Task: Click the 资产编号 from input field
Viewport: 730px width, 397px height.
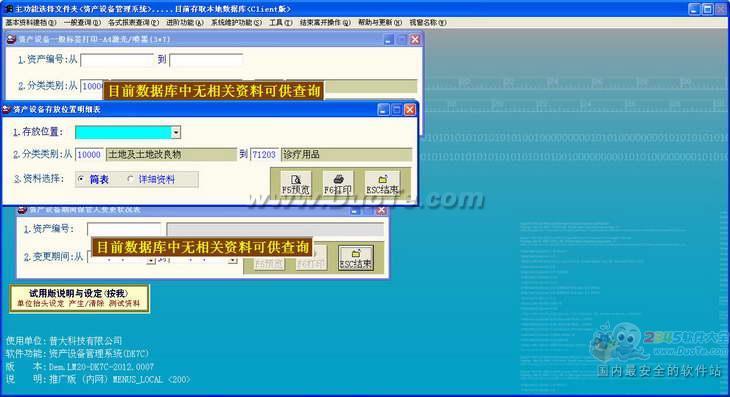Action: coord(117,60)
